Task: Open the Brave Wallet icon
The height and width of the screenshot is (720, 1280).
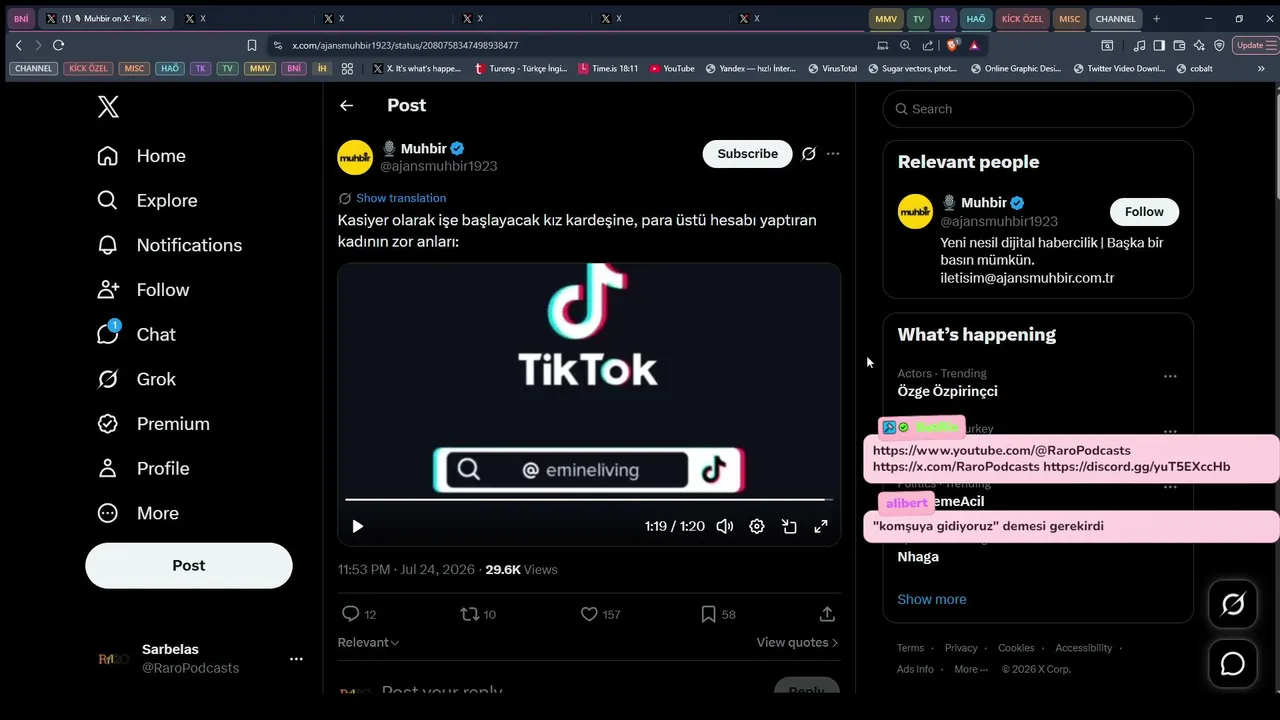Action: 1179,45
